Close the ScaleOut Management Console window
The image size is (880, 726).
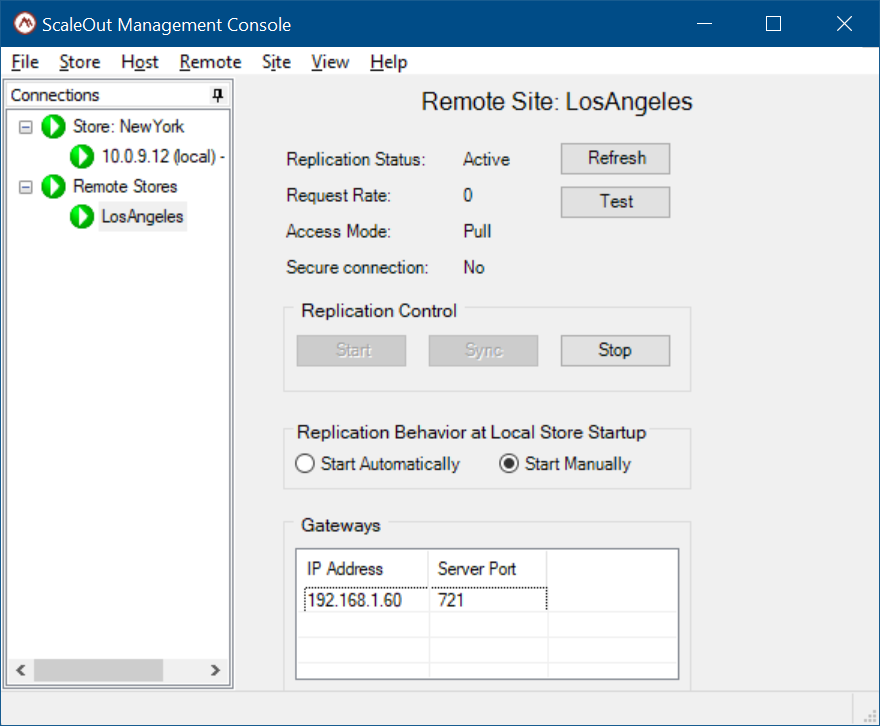tap(844, 24)
